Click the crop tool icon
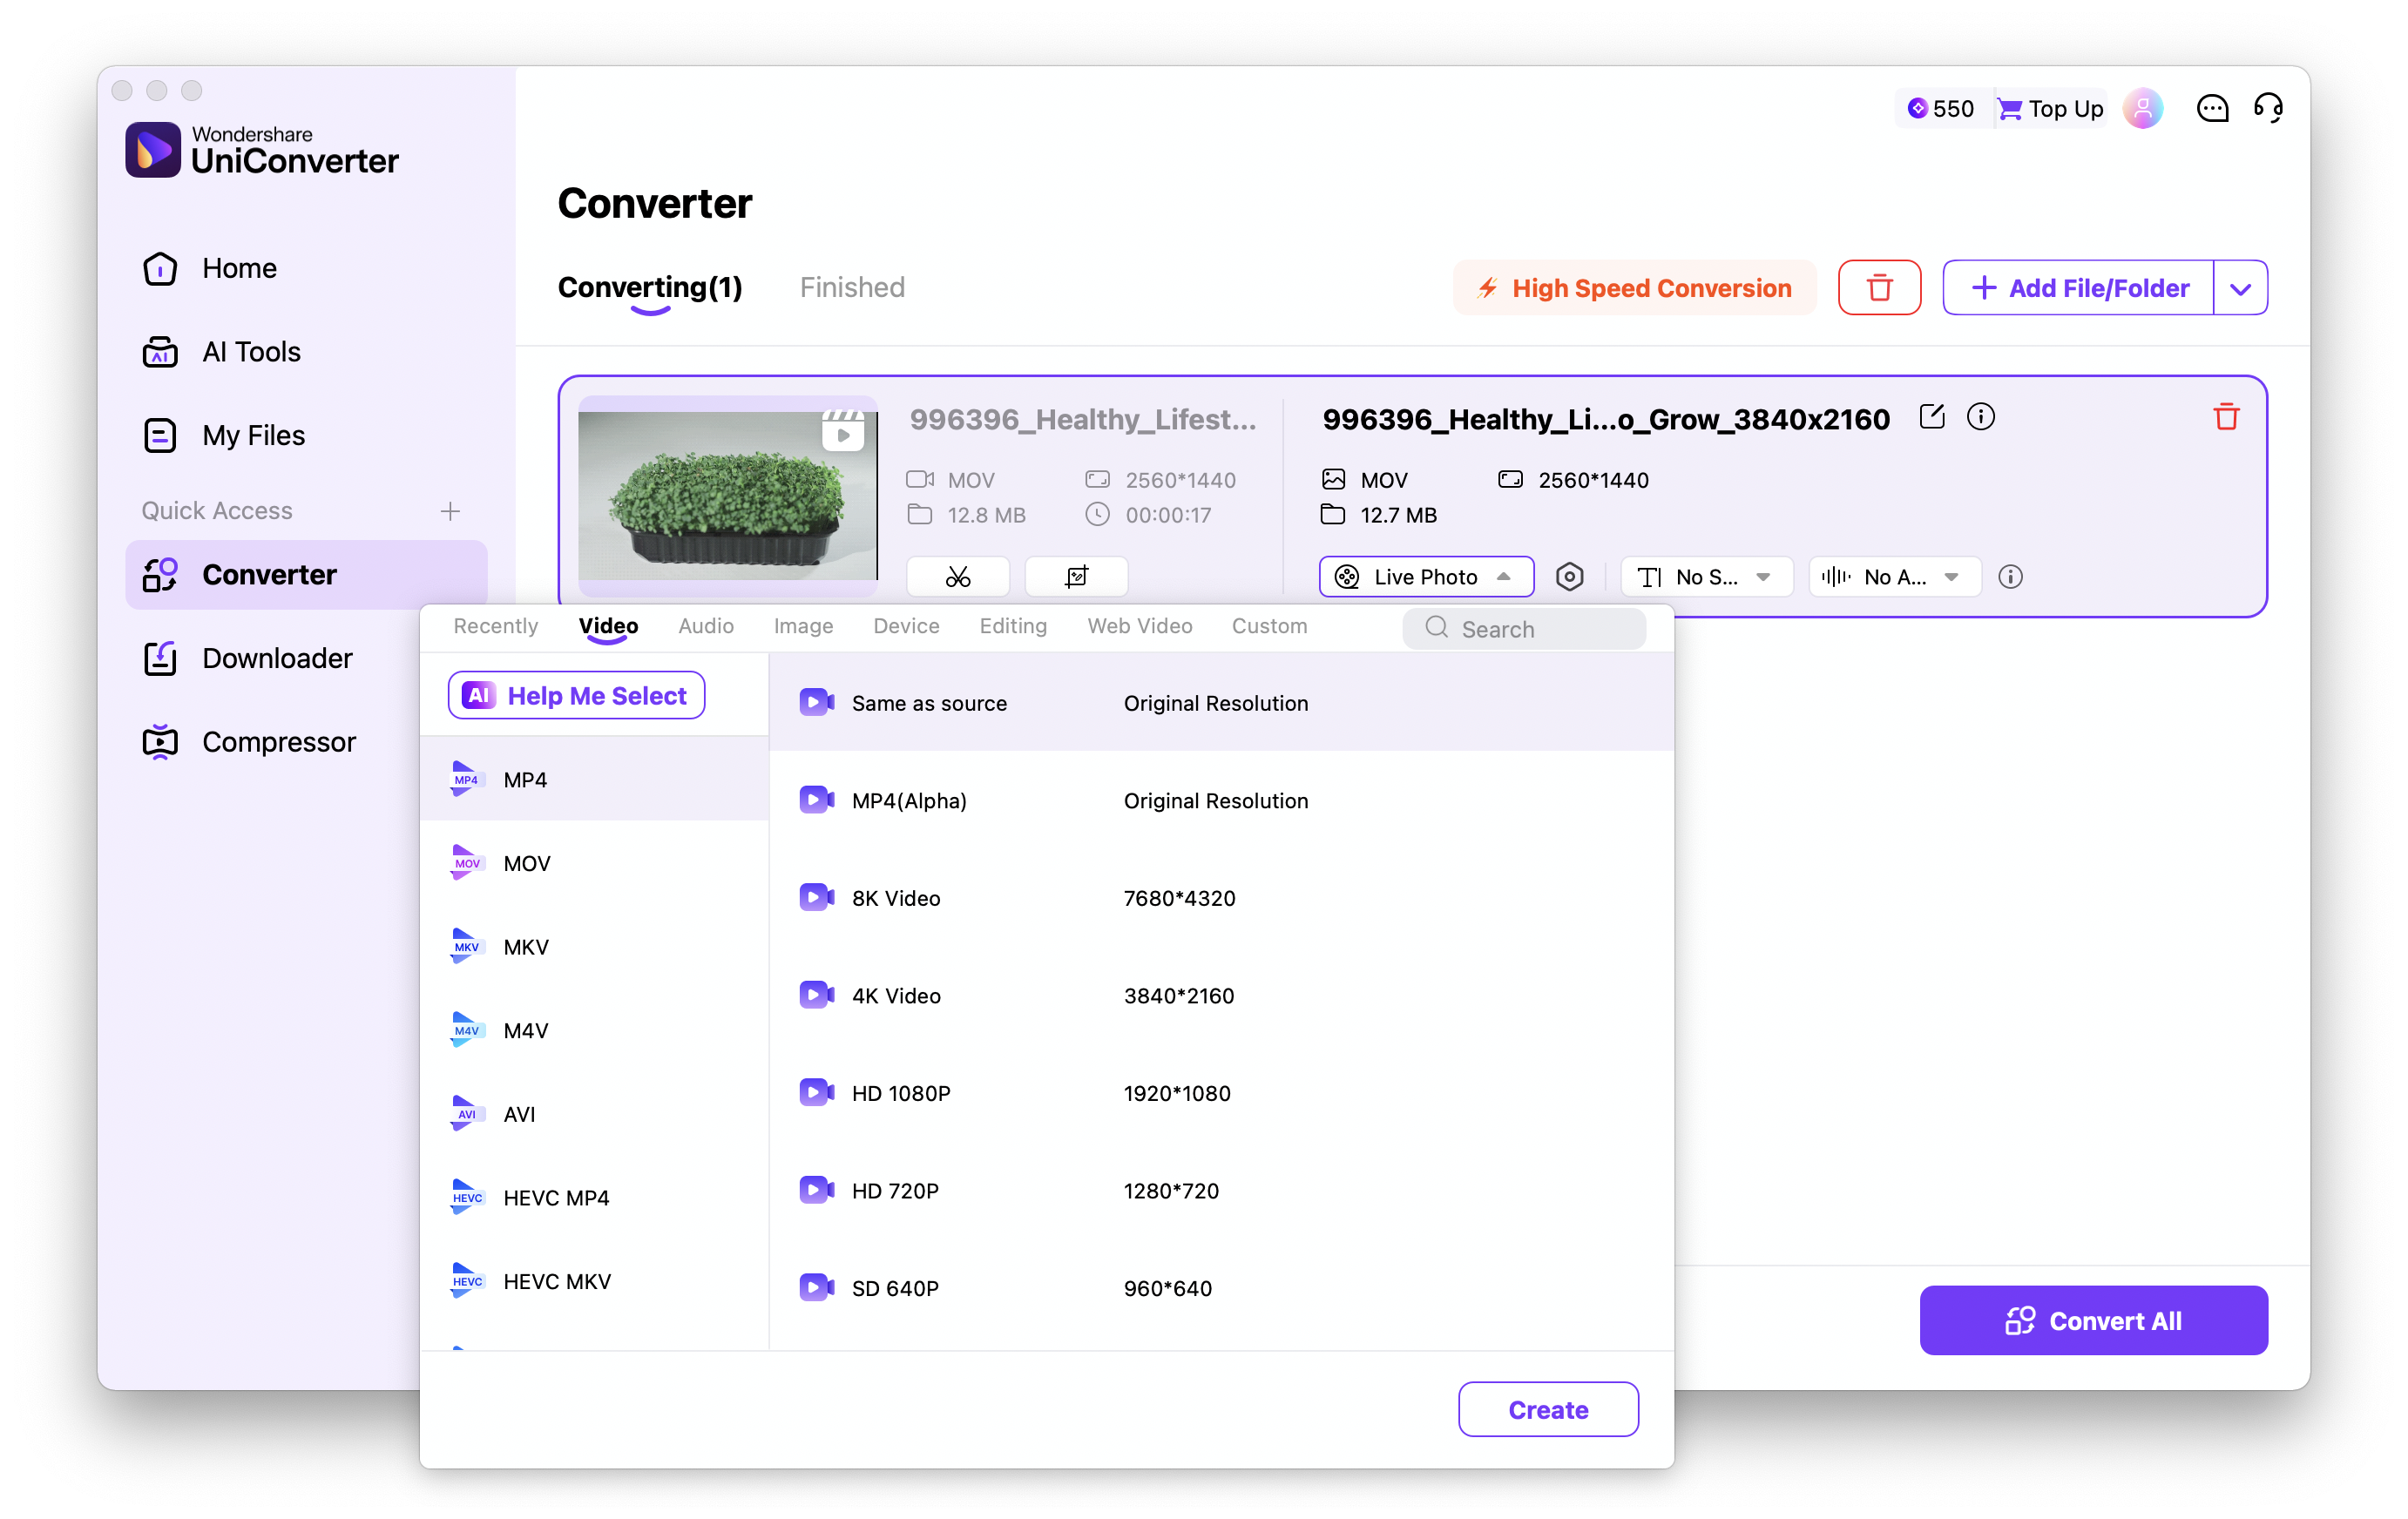 click(1076, 577)
